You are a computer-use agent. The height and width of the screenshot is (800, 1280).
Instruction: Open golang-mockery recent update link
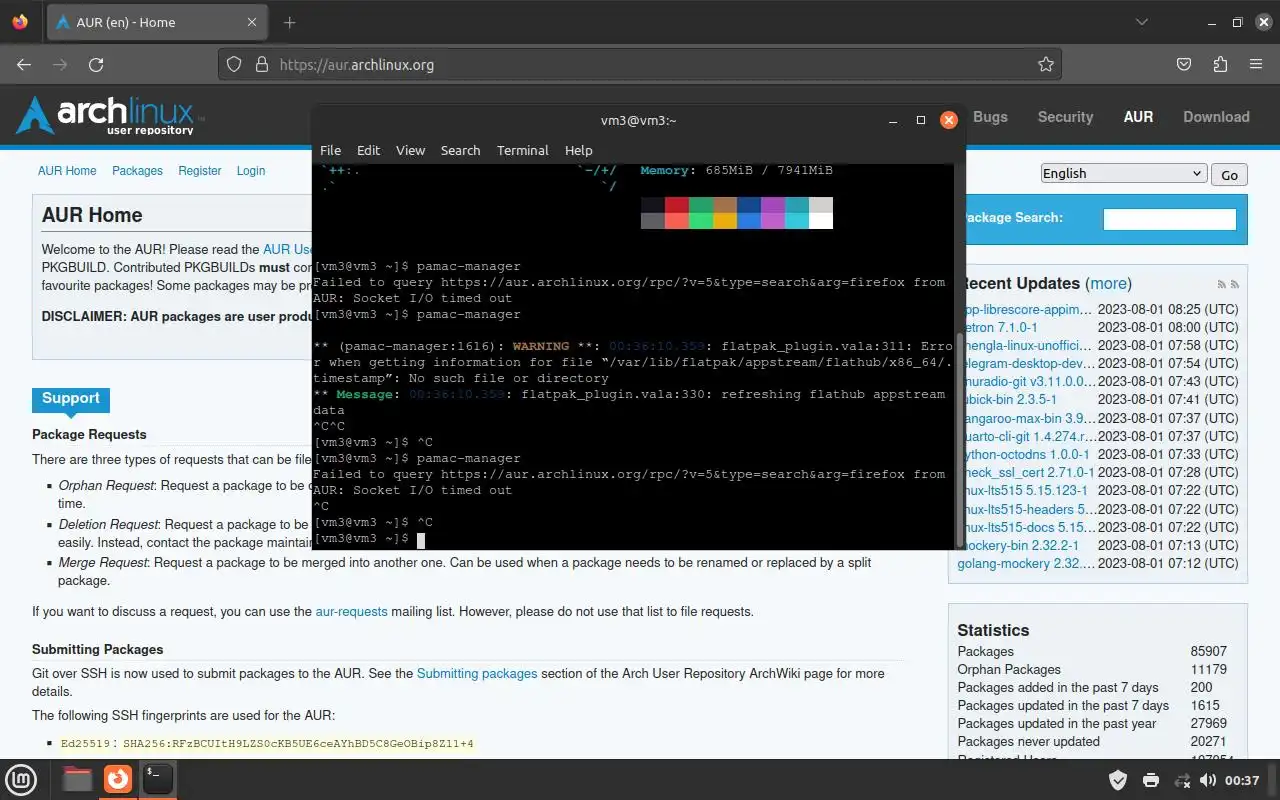1026,563
